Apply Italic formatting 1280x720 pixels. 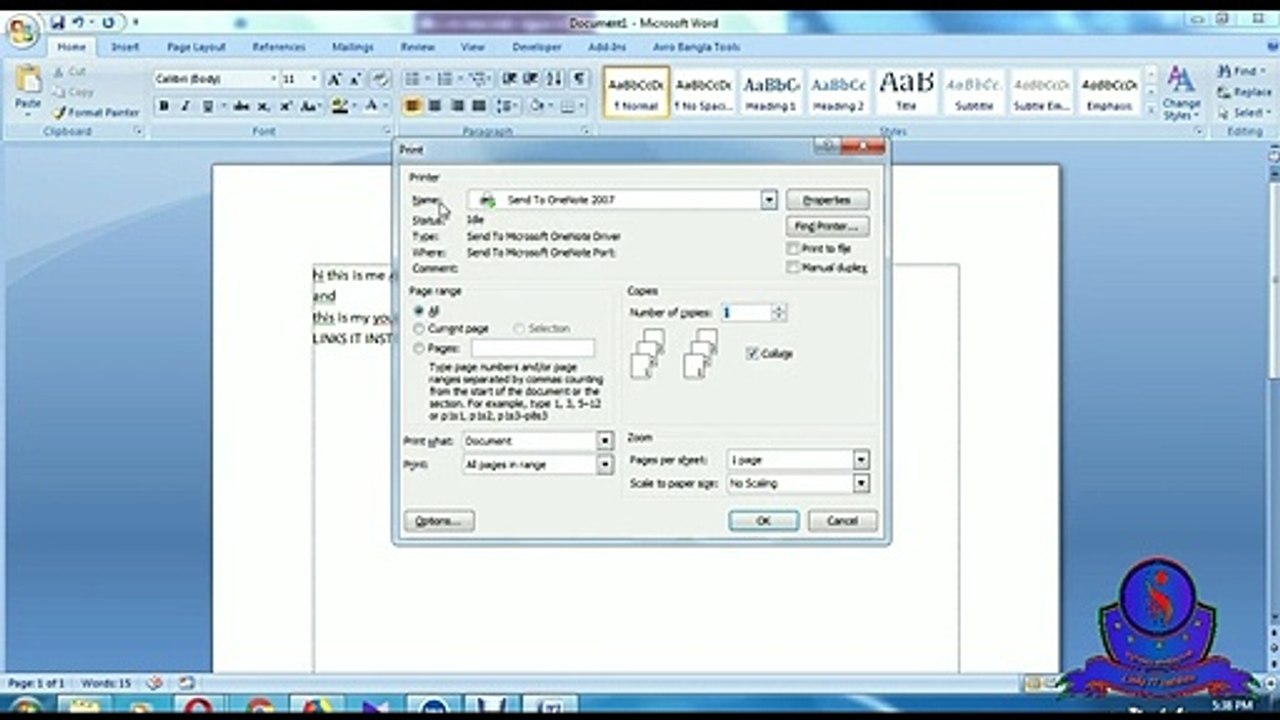185,106
